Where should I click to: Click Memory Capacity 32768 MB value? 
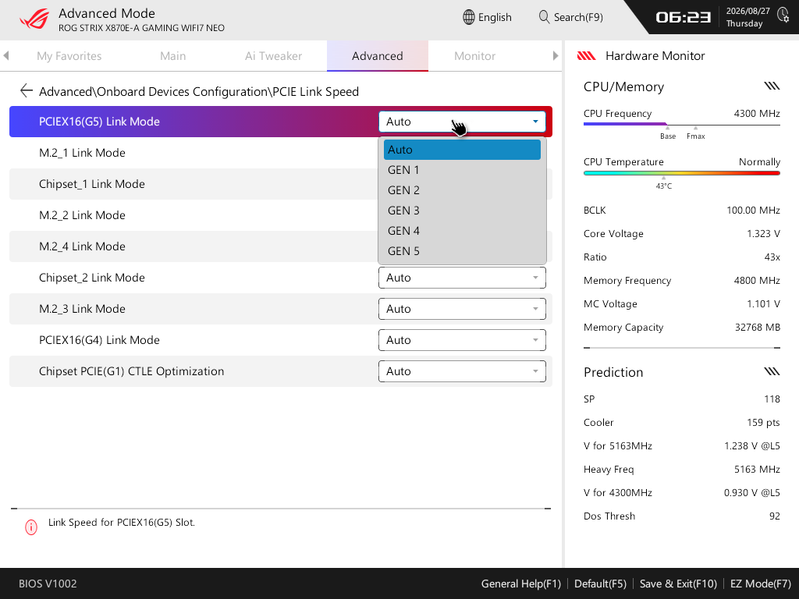tap(757, 327)
